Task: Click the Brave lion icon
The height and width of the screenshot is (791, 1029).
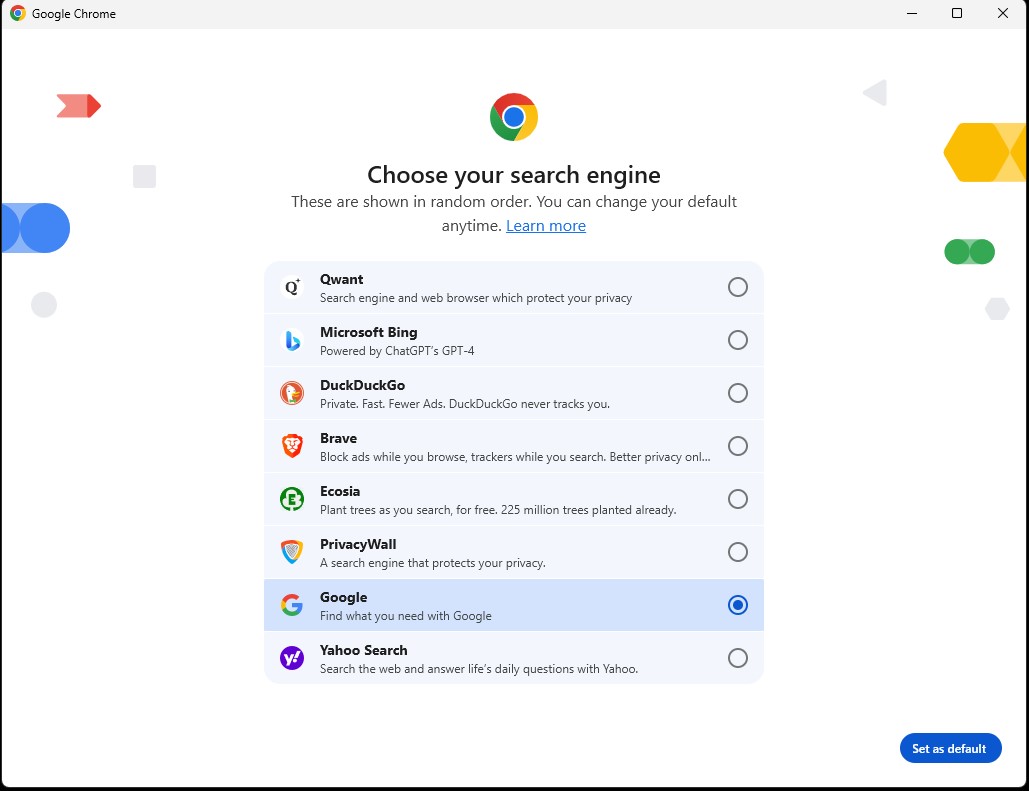Action: (291, 446)
